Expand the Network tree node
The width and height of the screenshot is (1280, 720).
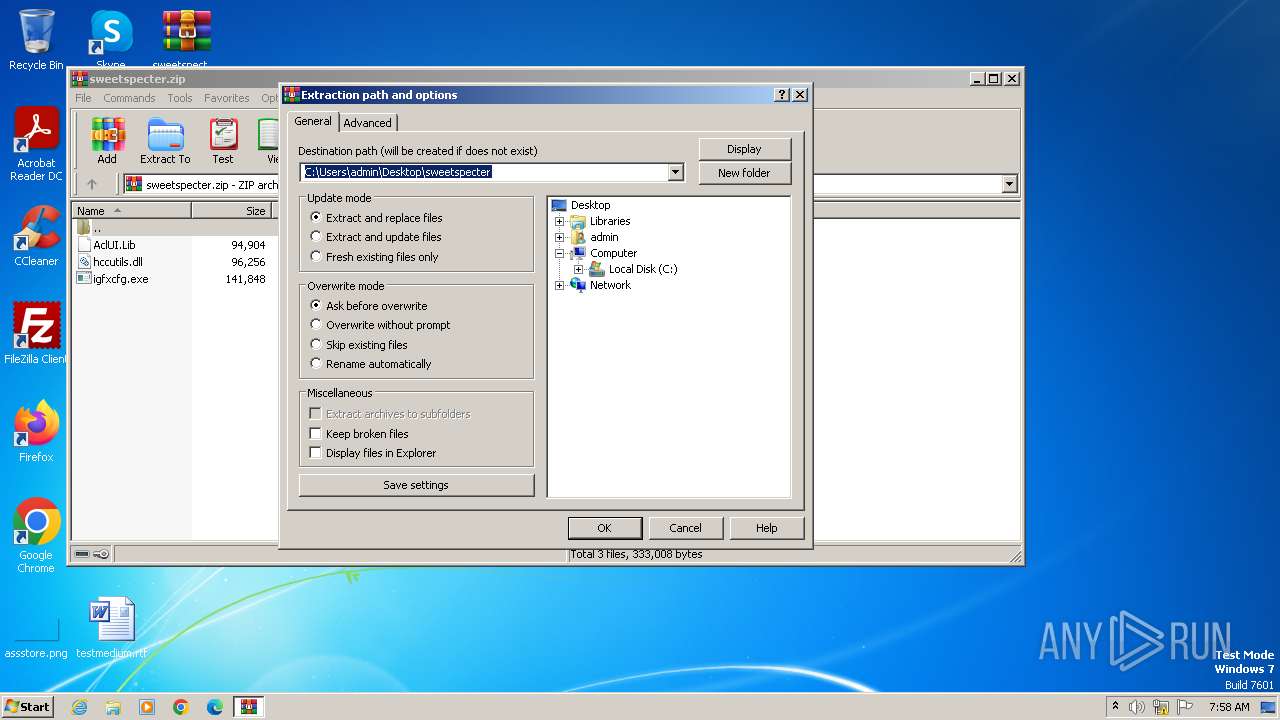560,285
